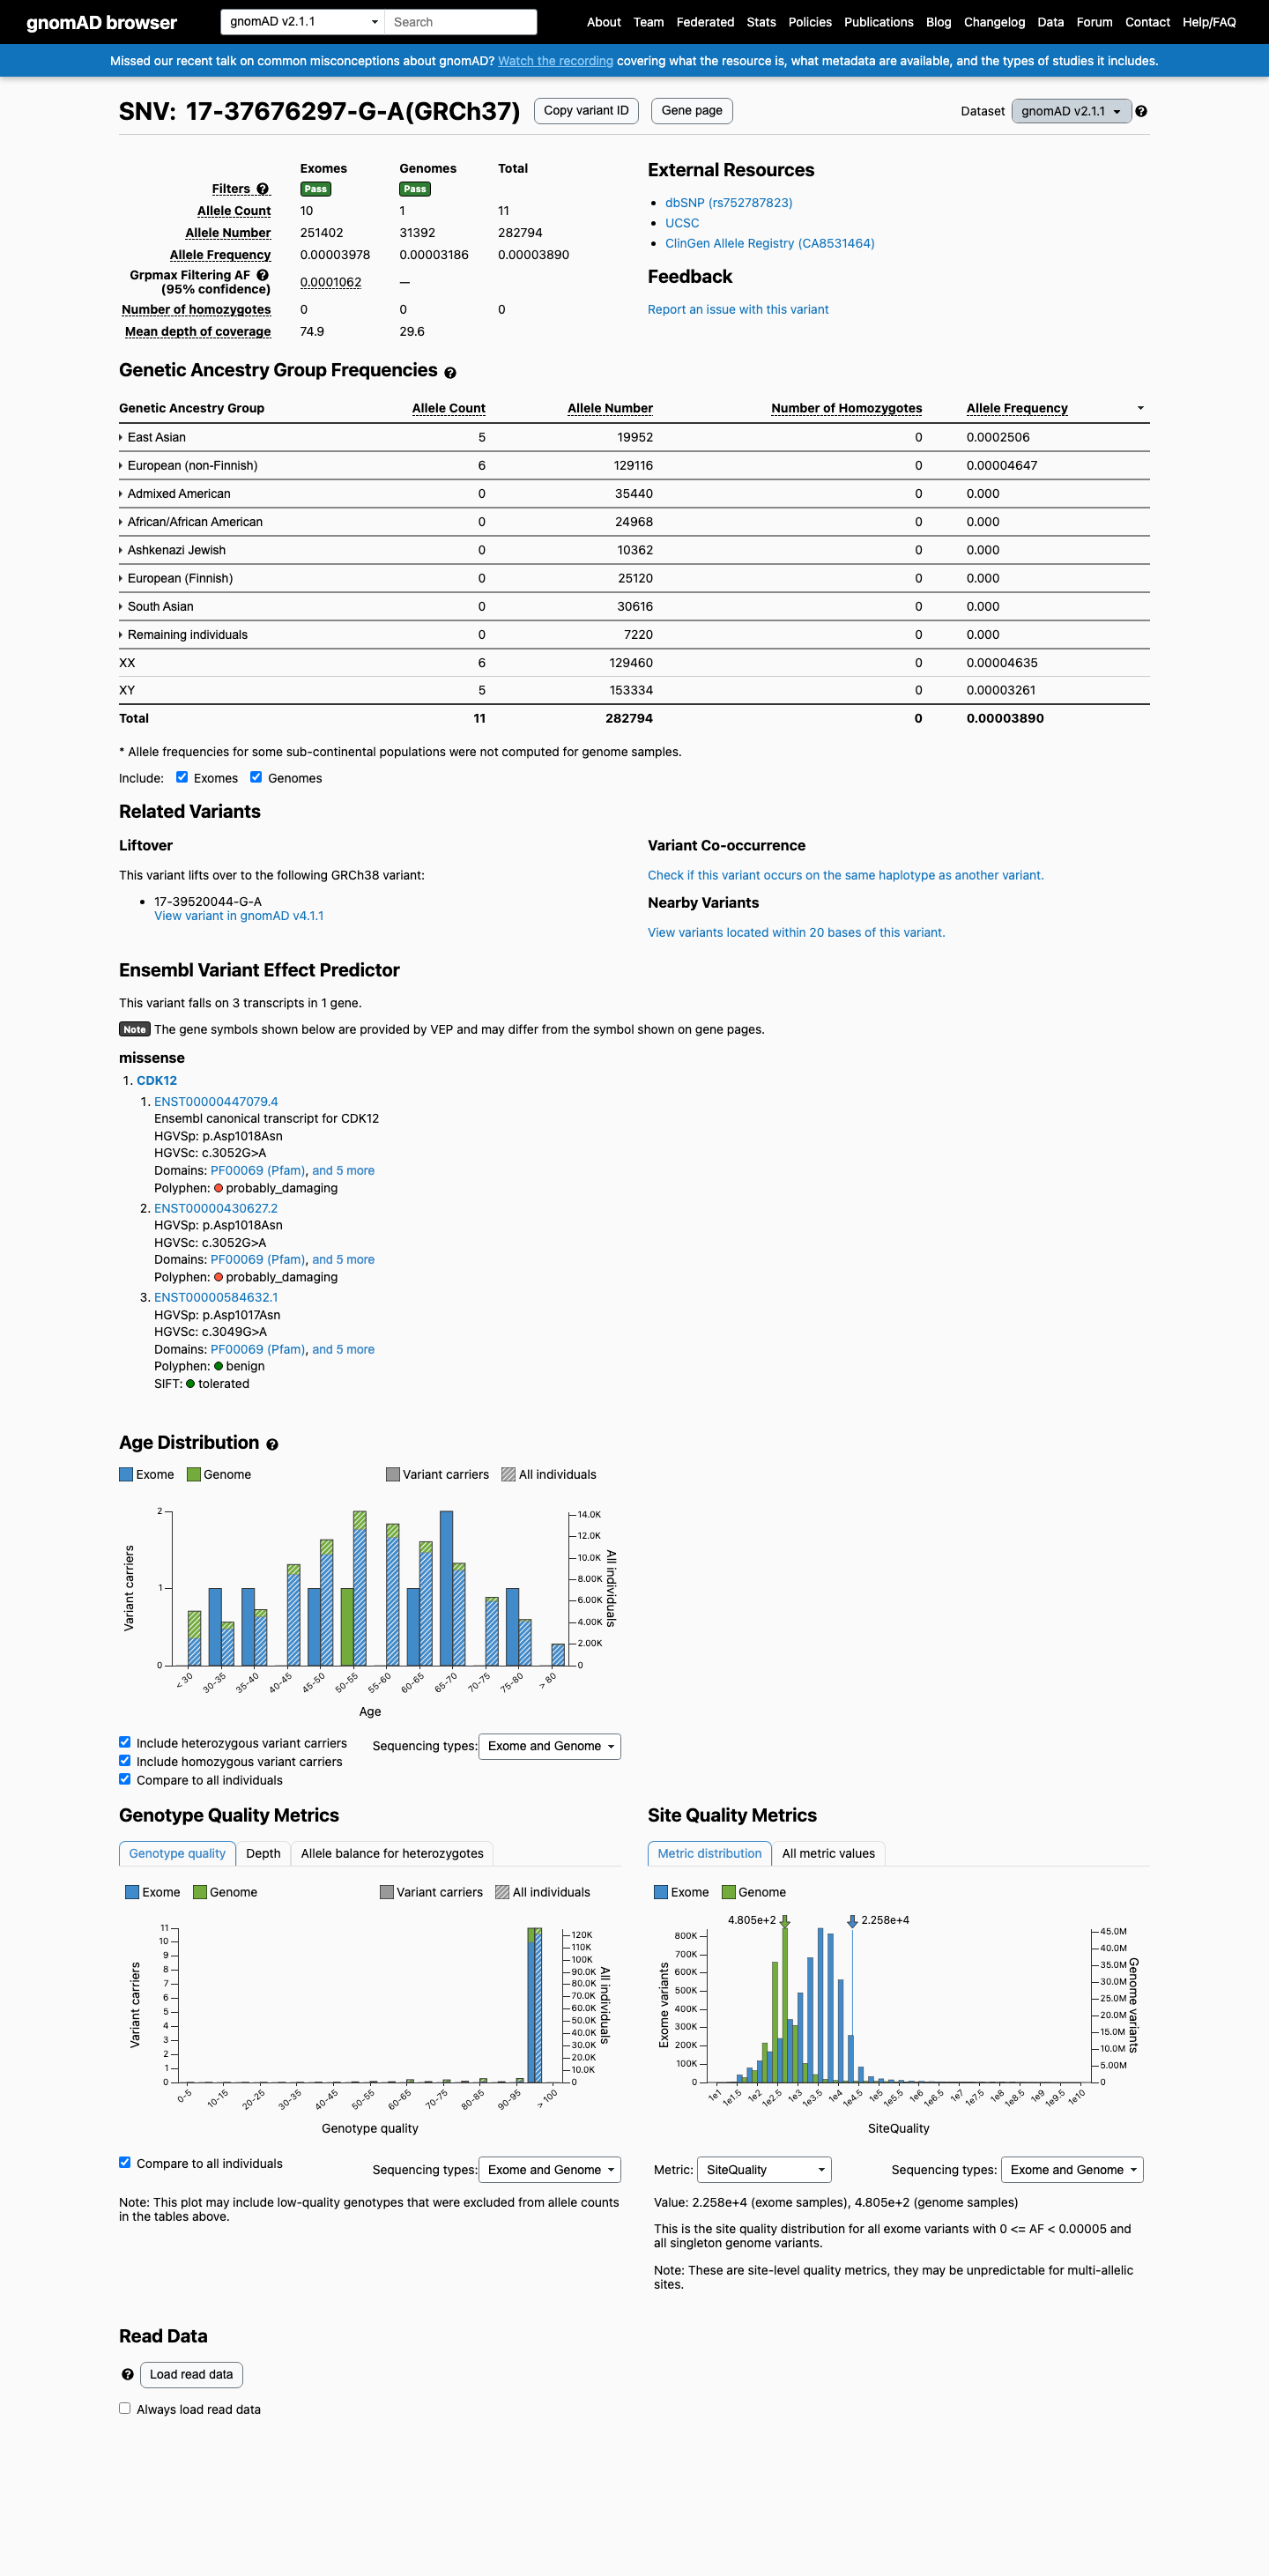Open the dbSNP (rs752787823) link
Image resolution: width=1269 pixels, height=2576 pixels.
pos(728,203)
